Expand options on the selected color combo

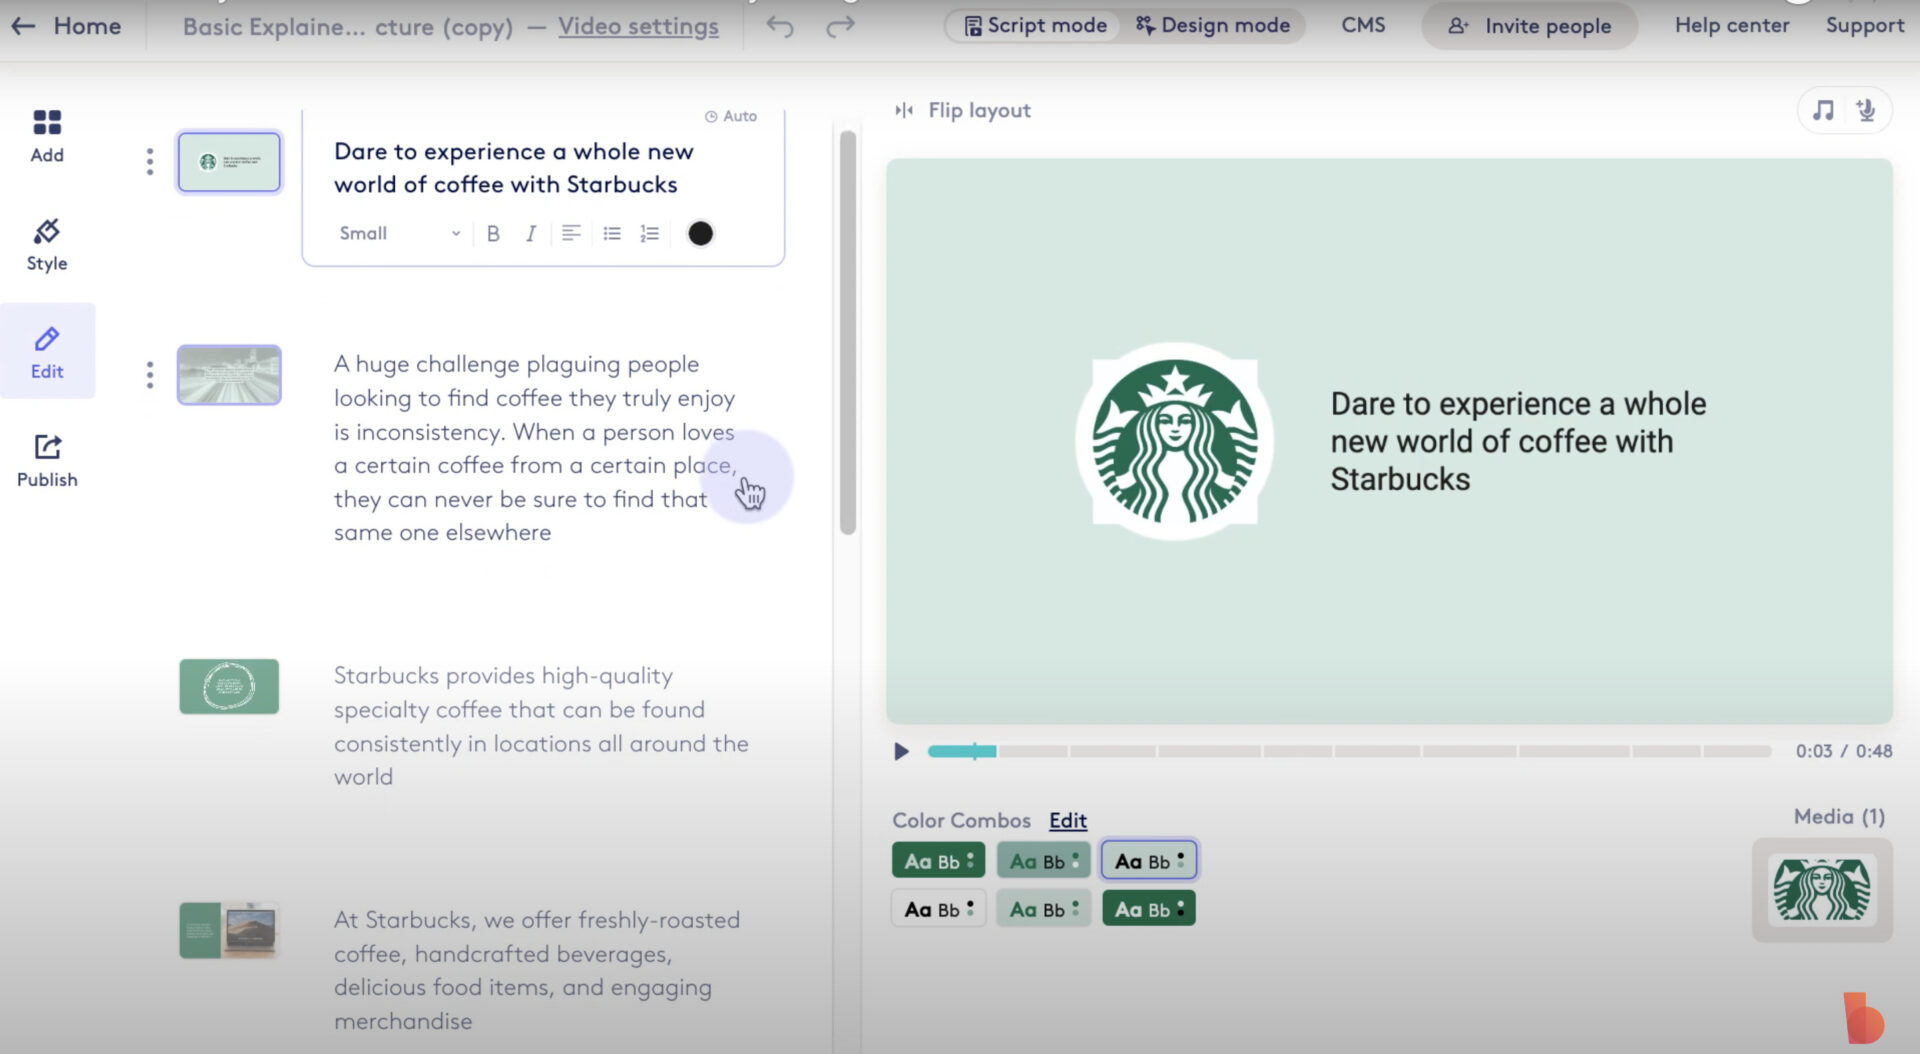tap(1180, 858)
